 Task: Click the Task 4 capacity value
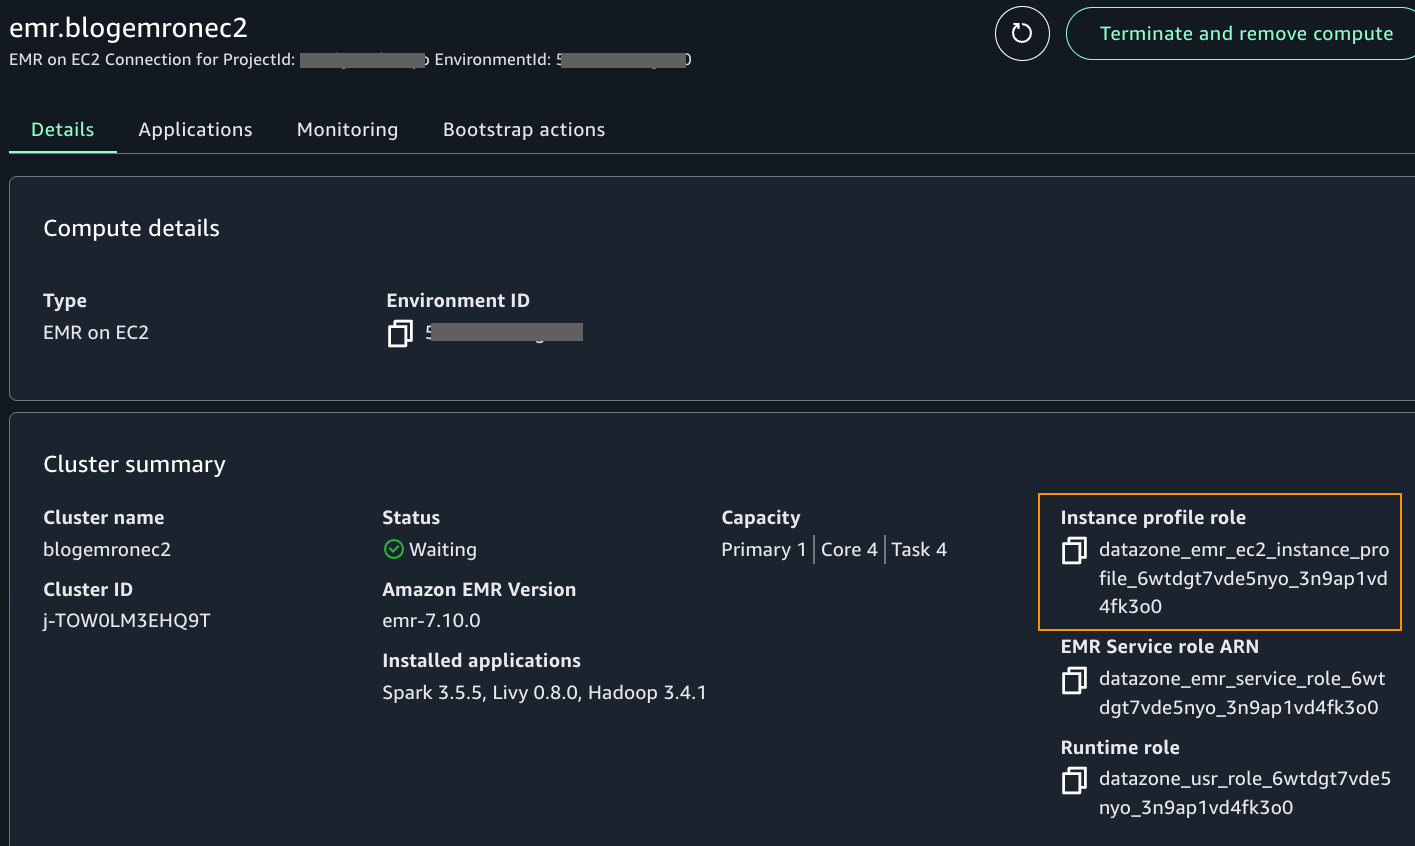(x=919, y=550)
